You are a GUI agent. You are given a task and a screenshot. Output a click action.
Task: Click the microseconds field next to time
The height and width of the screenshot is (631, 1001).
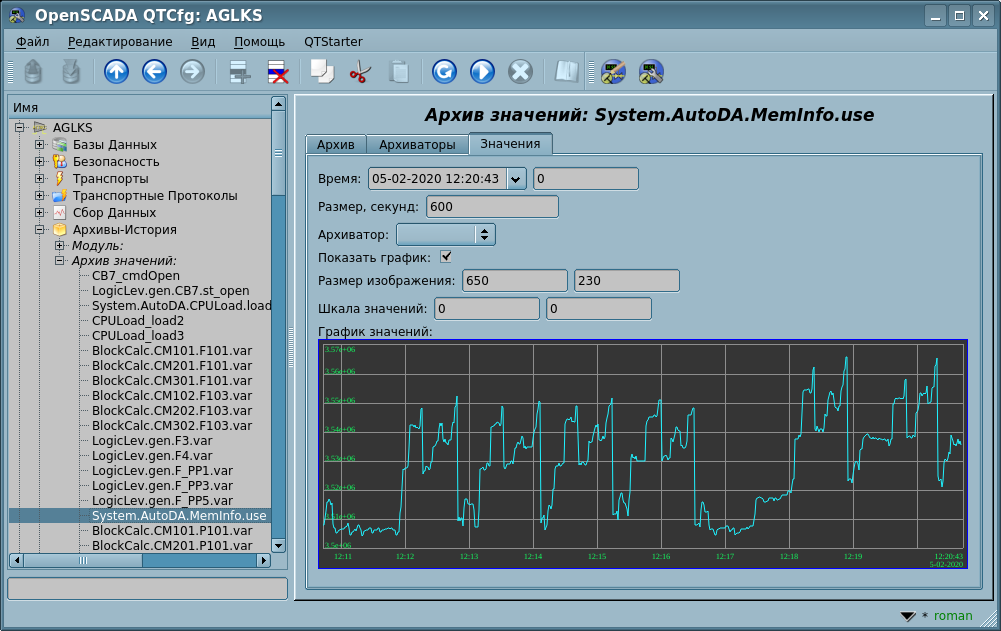[585, 179]
